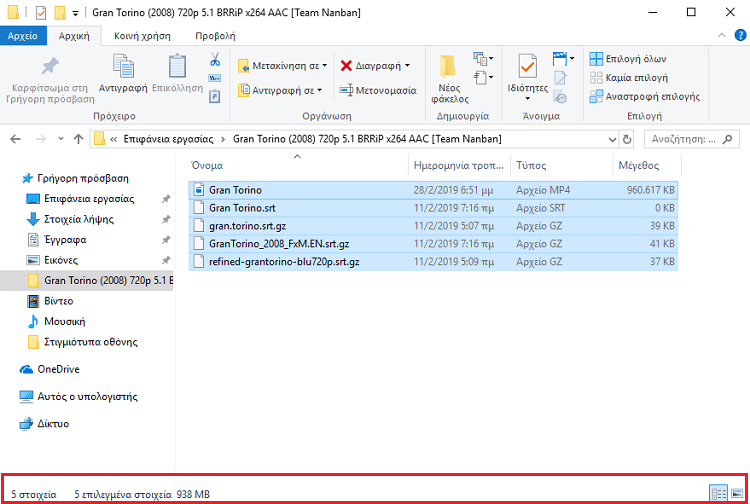Switch to Αρχική tab
750x504 pixels.
(x=74, y=36)
